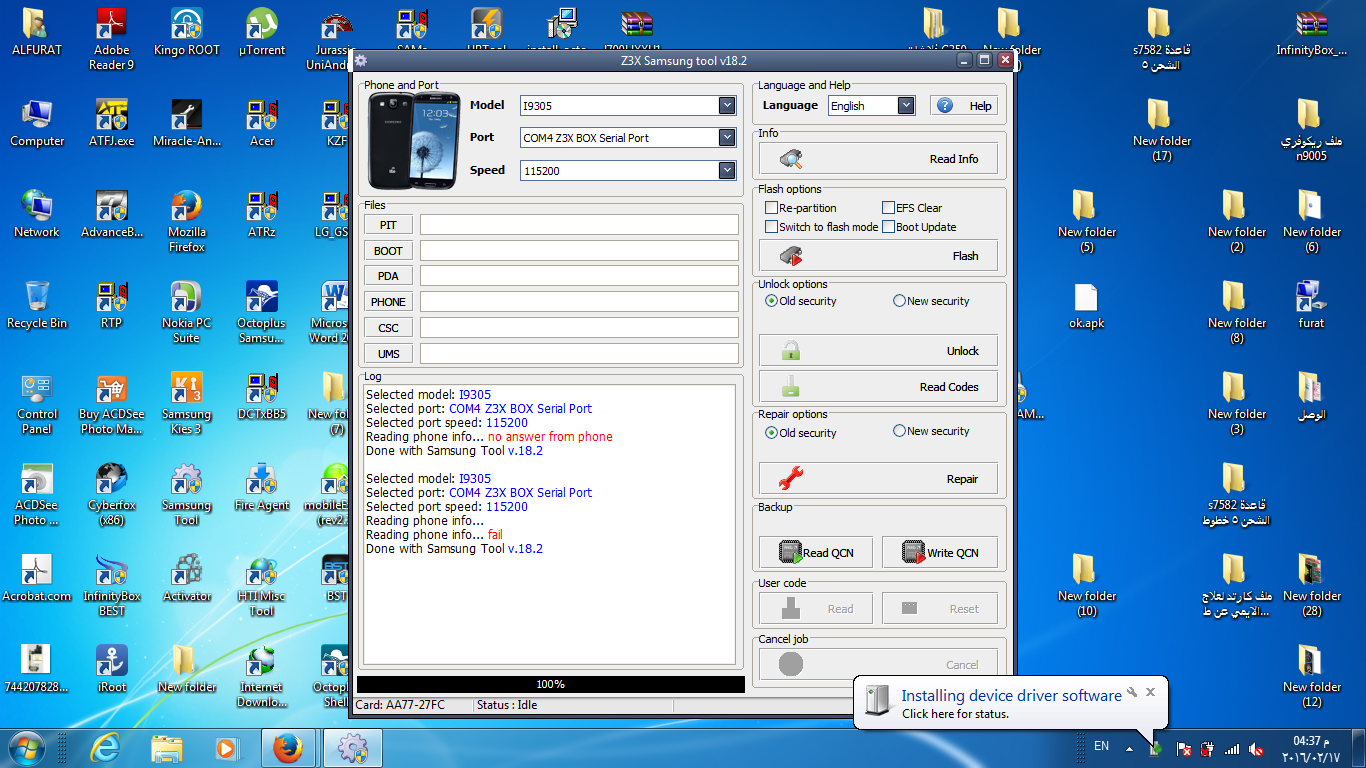Click the Read Info button

click(x=878, y=159)
